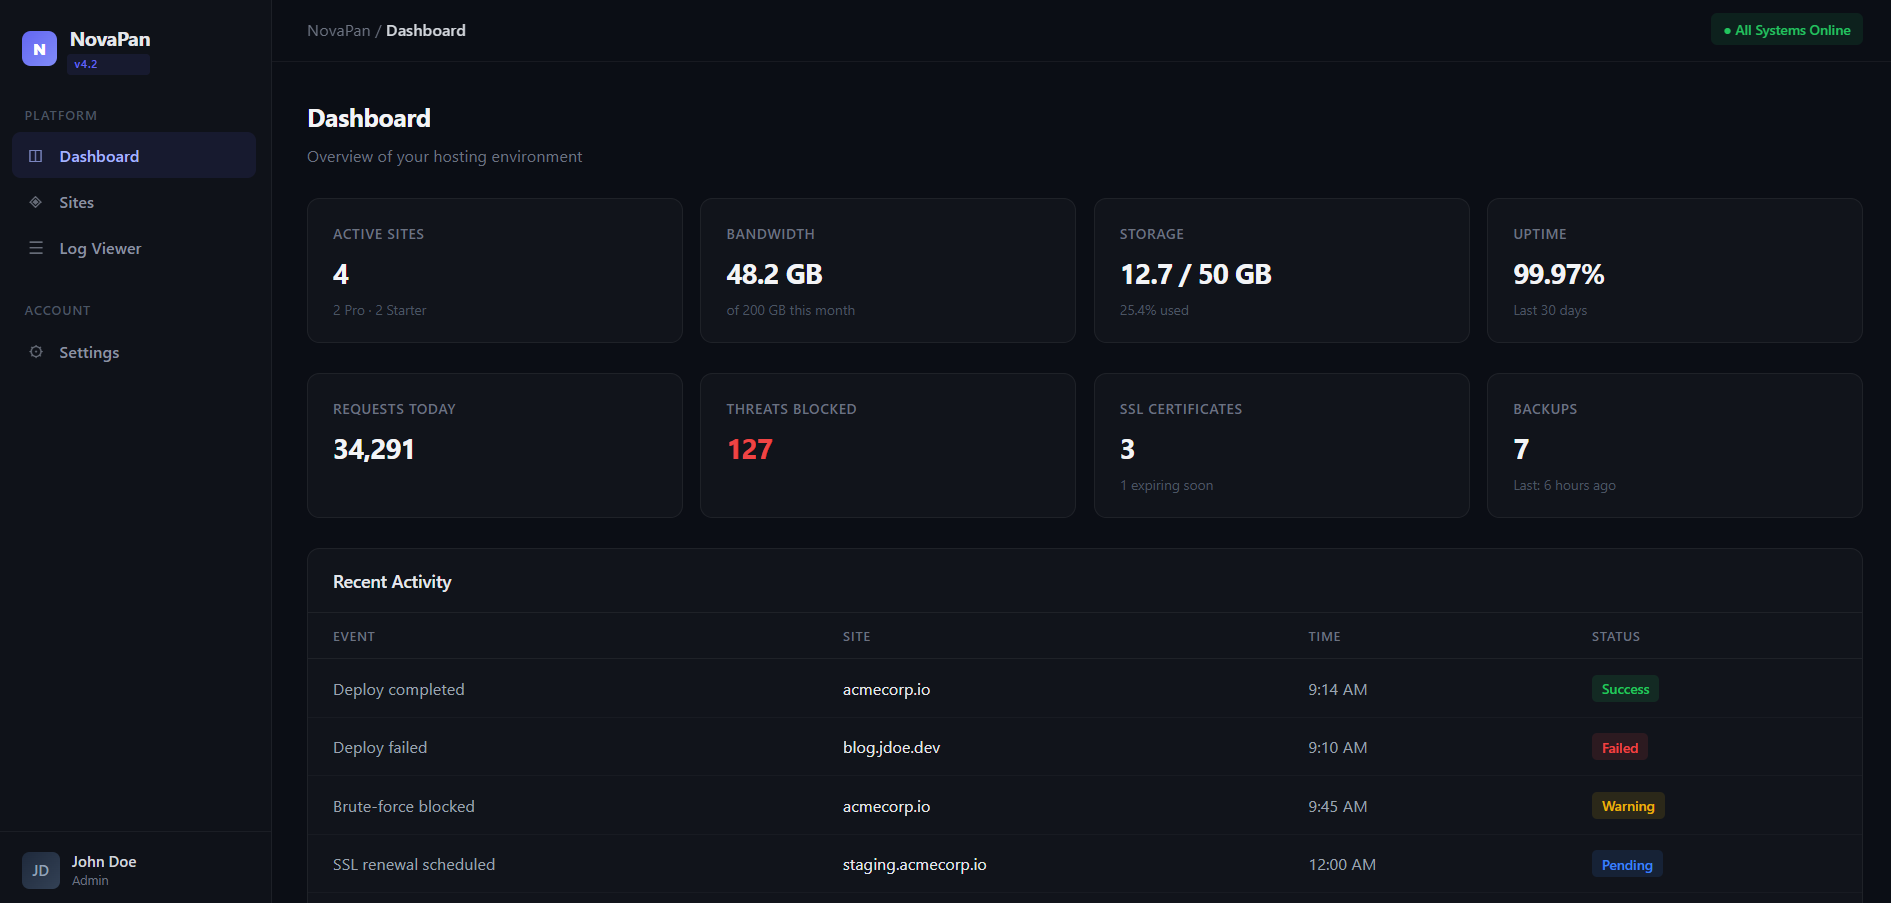This screenshot has width=1891, height=903.
Task: Click the Warning status badge
Action: tap(1627, 806)
